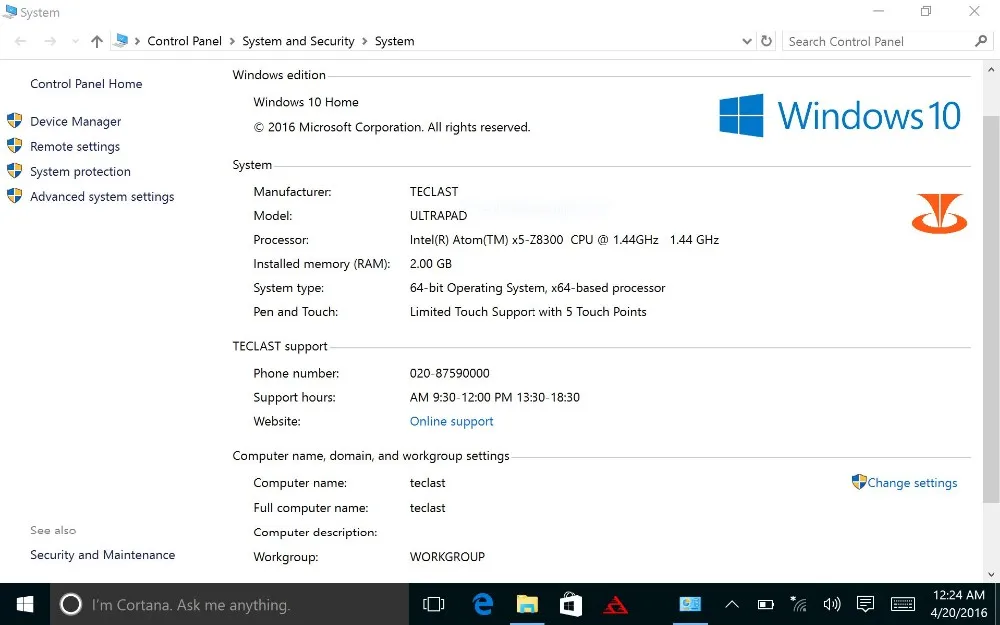Open the Wi-Fi network tray icon
The image size is (1000, 625).
coord(798,604)
